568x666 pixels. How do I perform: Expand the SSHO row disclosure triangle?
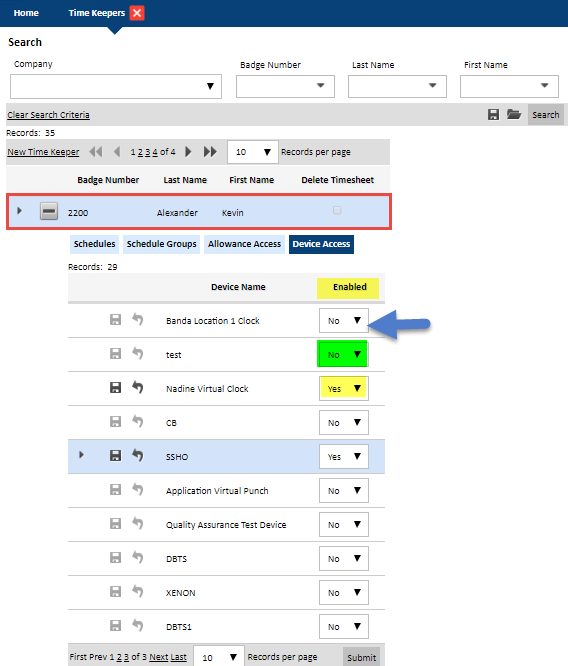tap(81, 455)
